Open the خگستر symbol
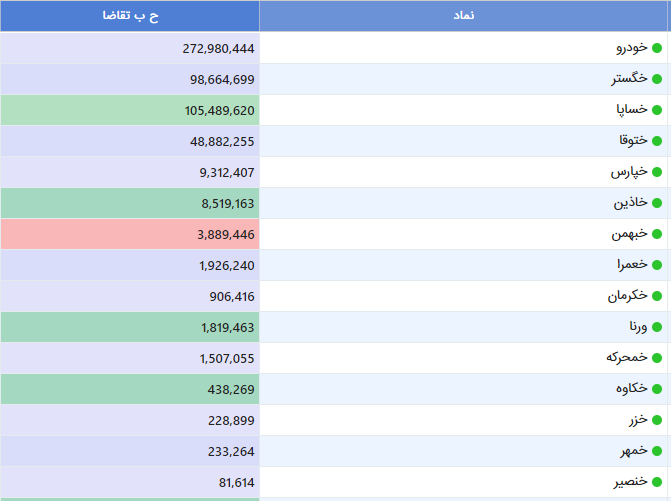The image size is (671, 501). (x=629, y=79)
